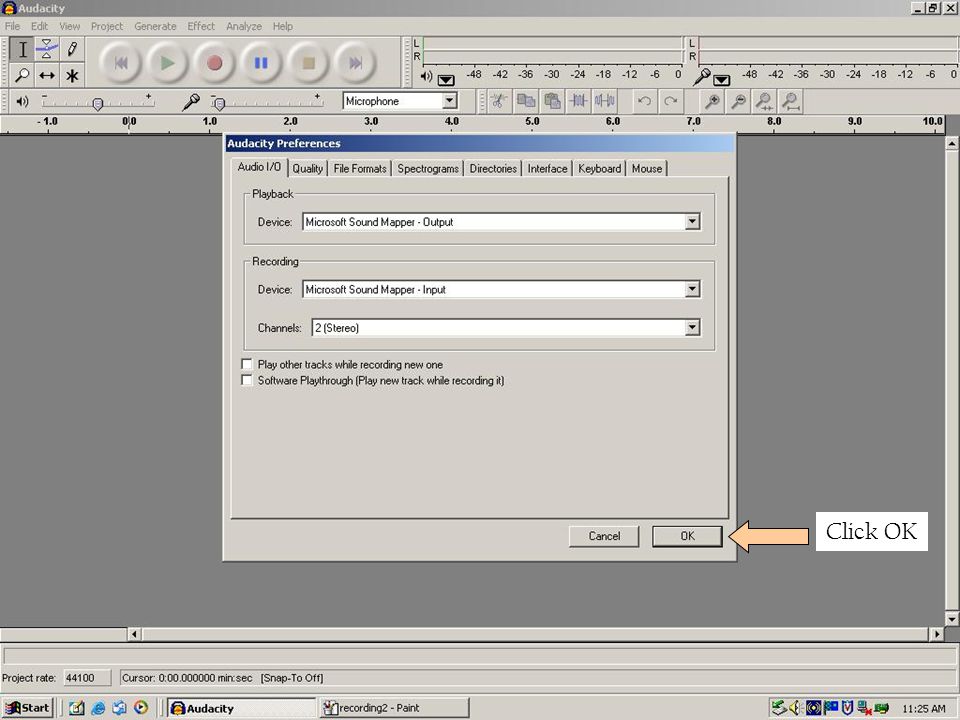Click Skip to Start button
960x720 pixels.
[x=120, y=63]
